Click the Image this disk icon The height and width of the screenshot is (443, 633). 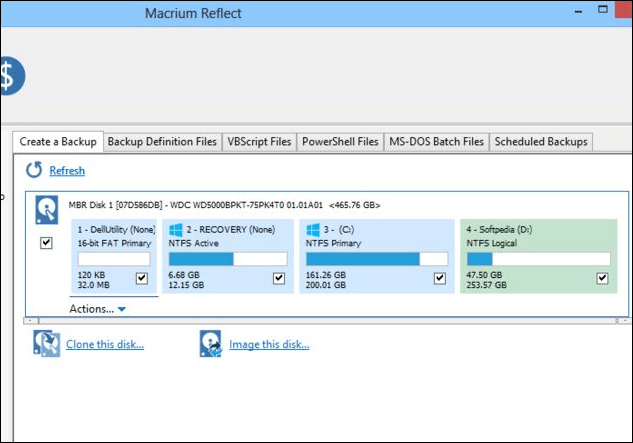pyautogui.click(x=210, y=345)
